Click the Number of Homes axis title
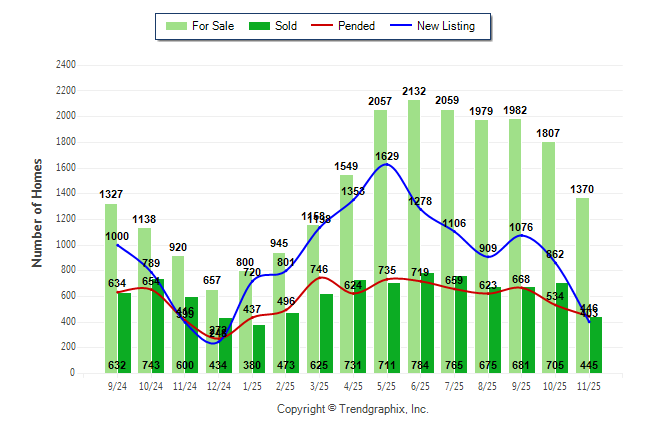 pyautogui.click(x=37, y=212)
